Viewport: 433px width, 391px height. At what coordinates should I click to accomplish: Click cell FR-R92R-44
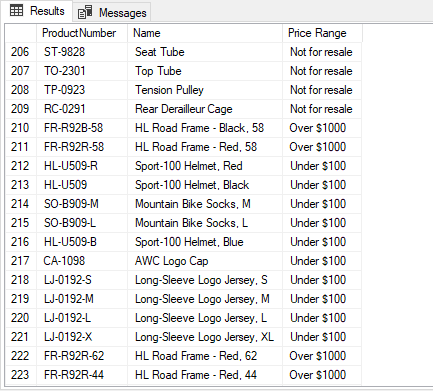click(x=82, y=375)
